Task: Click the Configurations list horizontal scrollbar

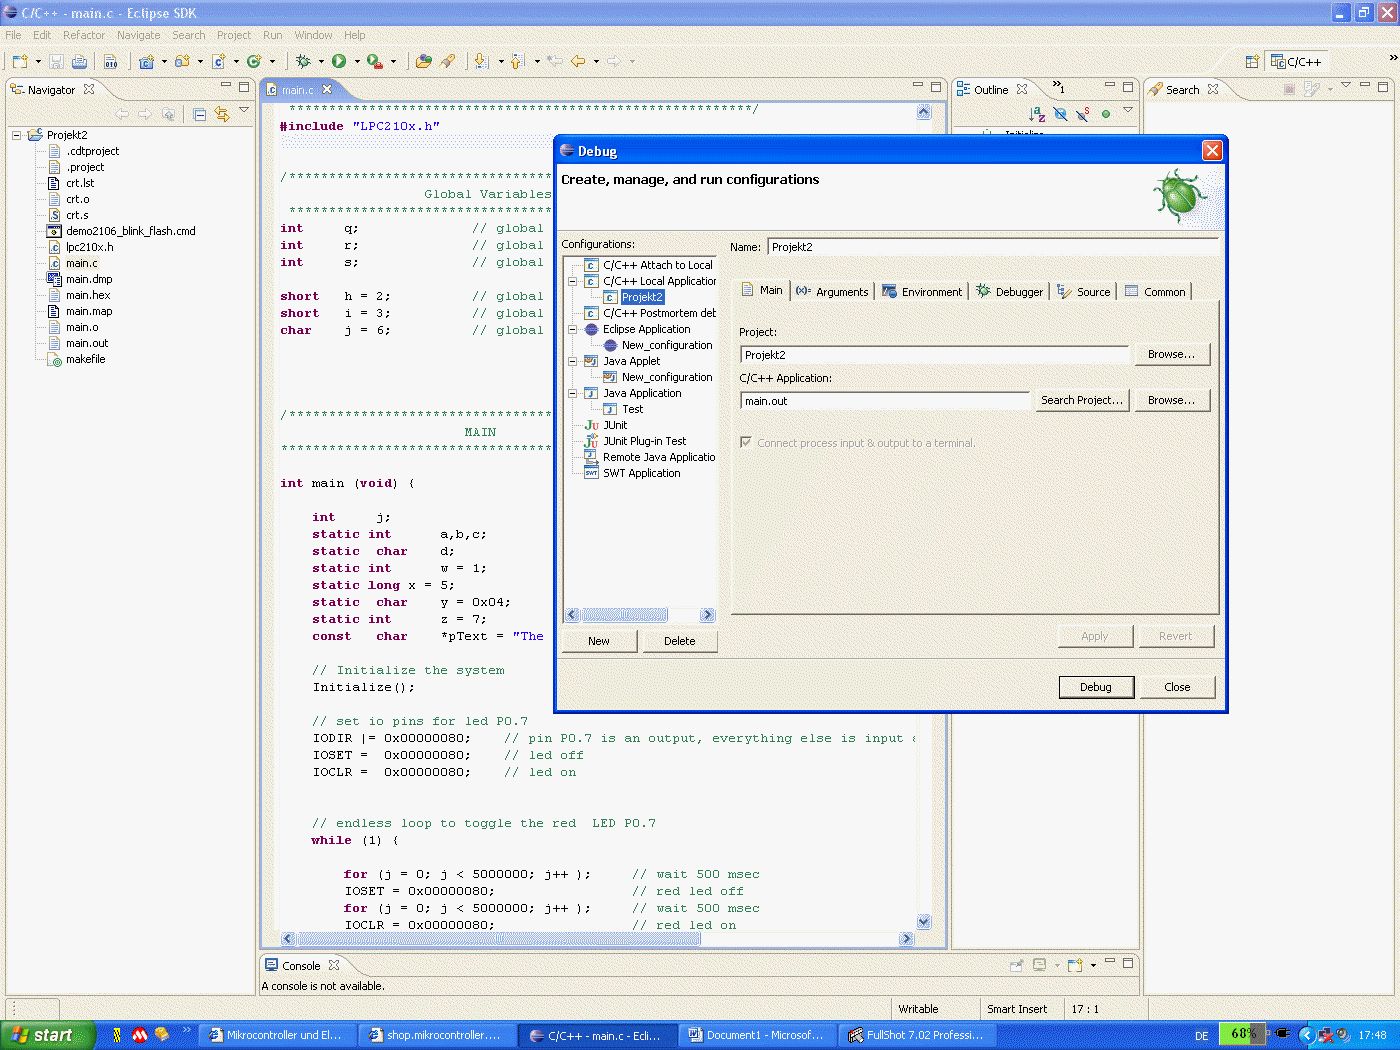Action: point(625,615)
